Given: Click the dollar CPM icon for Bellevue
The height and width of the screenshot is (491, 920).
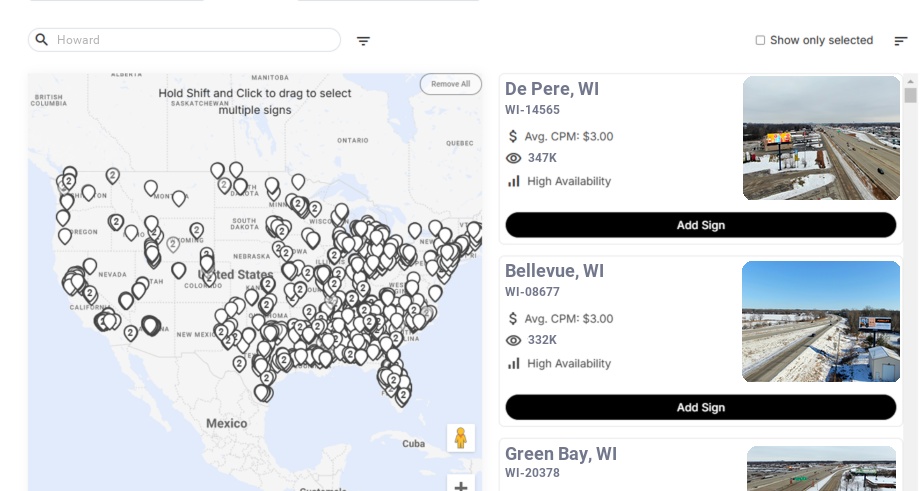Looking at the screenshot, I should tap(514, 319).
